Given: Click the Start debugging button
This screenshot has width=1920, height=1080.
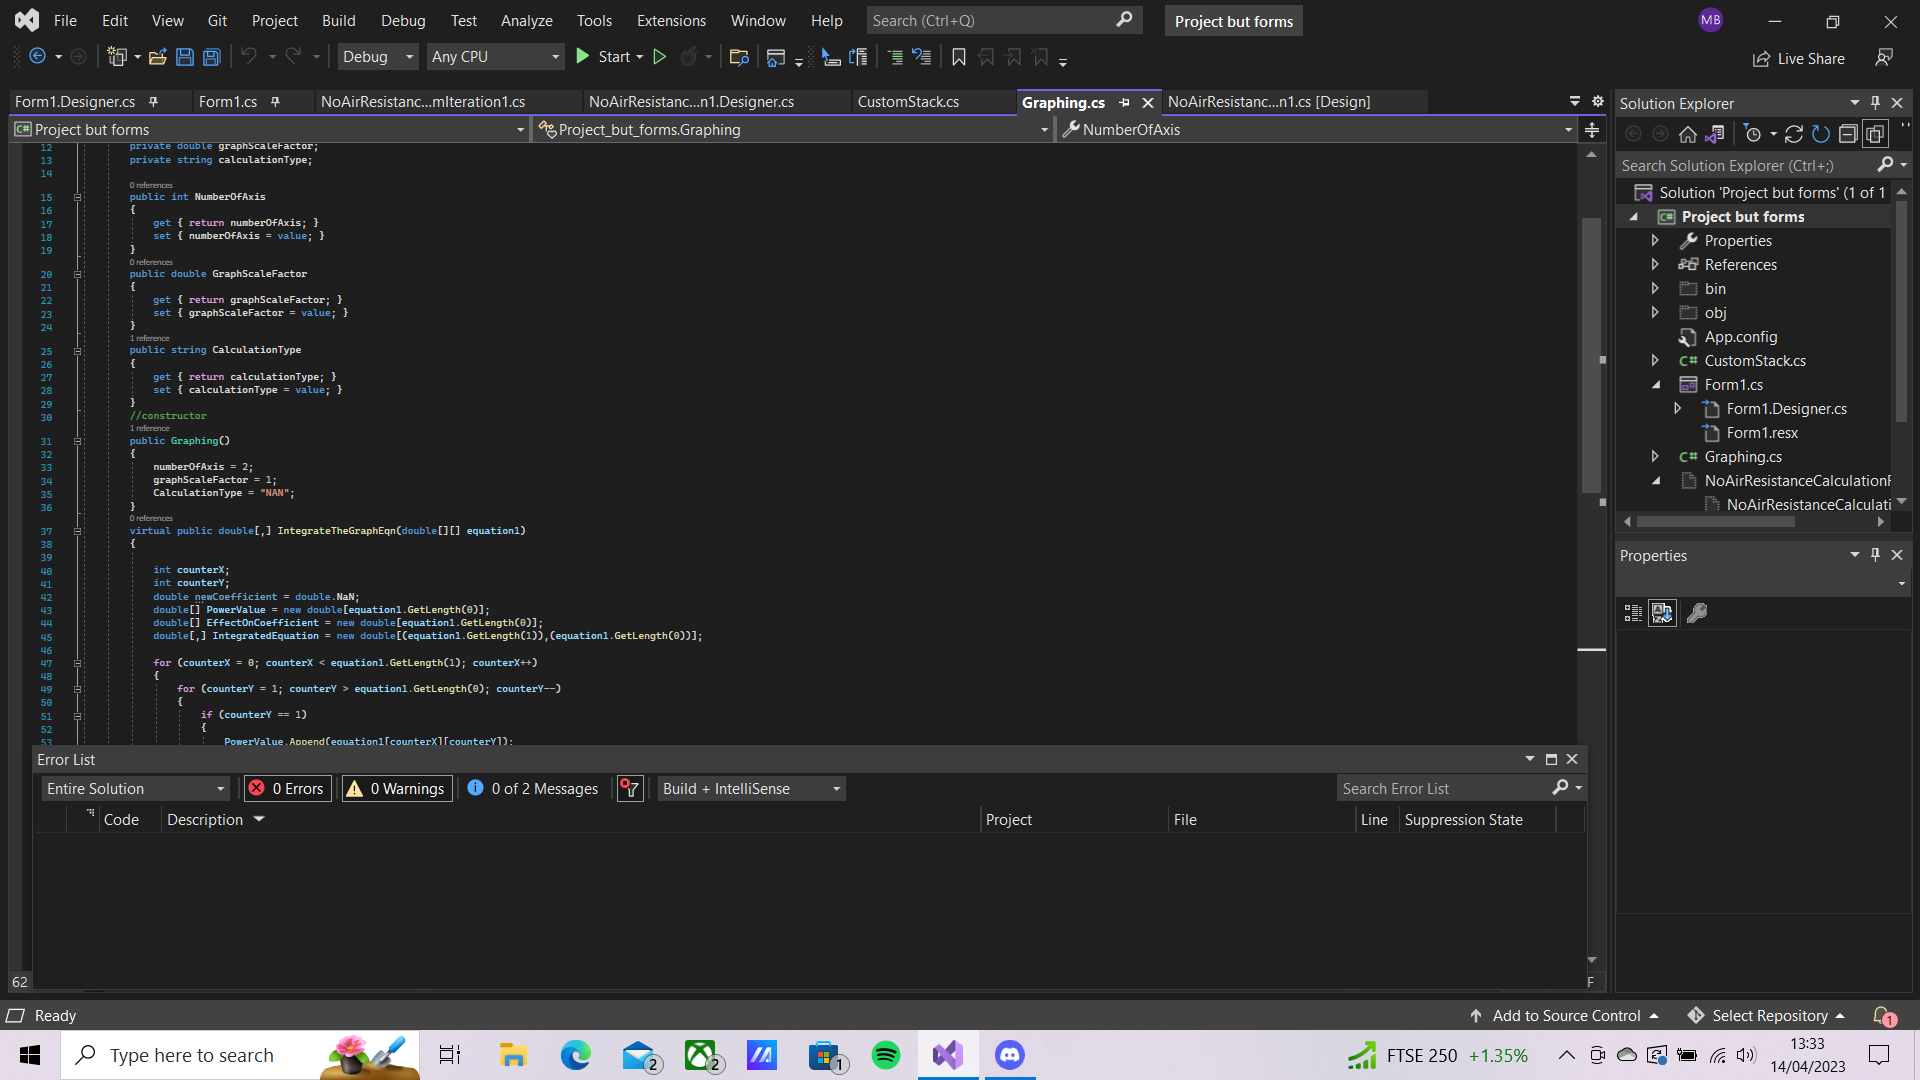Looking at the screenshot, I should click(x=583, y=57).
